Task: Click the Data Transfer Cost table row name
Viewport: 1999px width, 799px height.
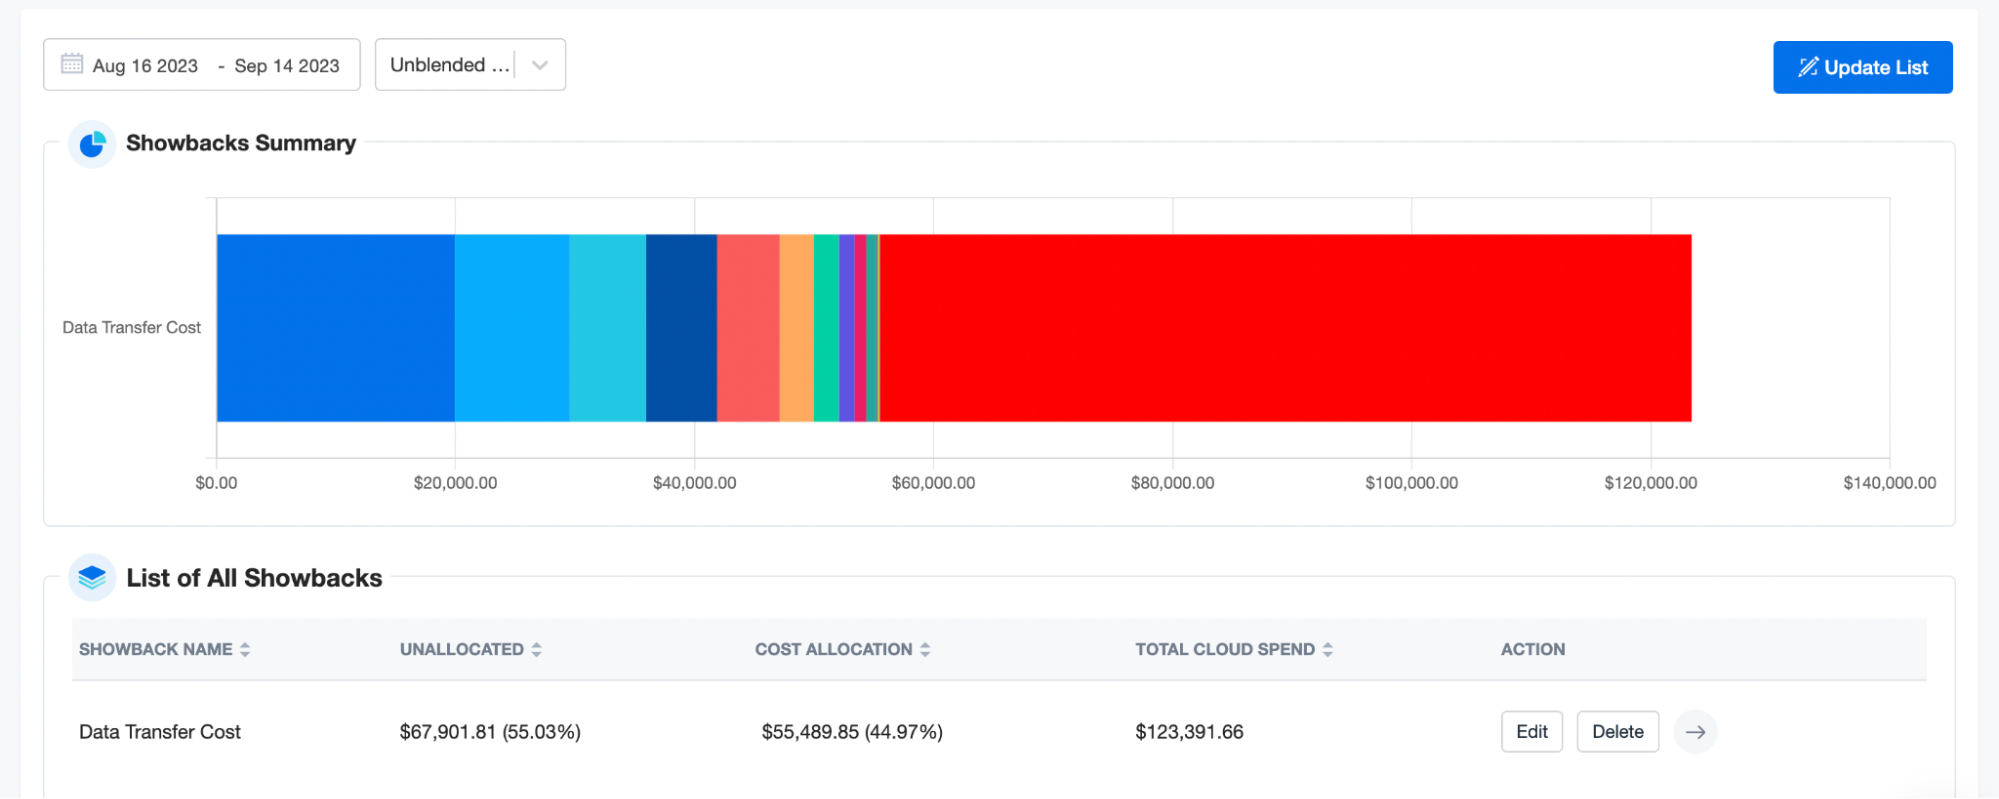Action: [x=160, y=732]
